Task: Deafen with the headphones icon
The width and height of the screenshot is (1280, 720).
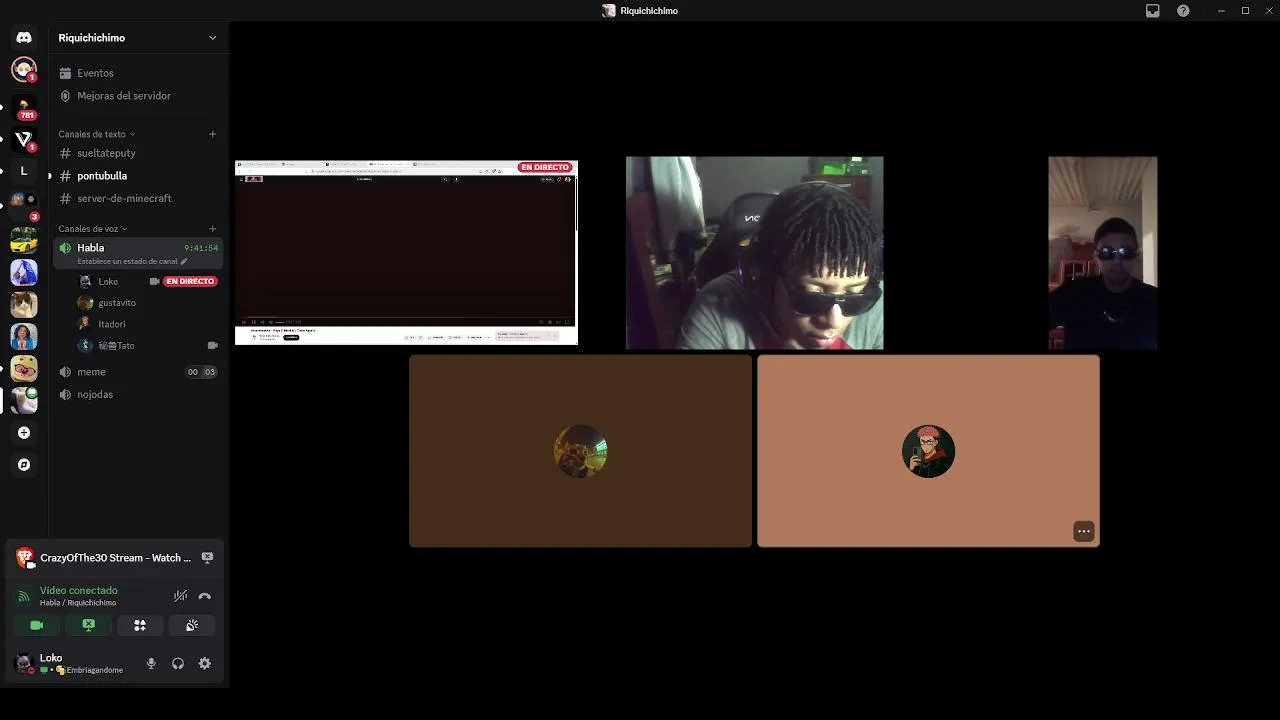Action: click(178, 664)
